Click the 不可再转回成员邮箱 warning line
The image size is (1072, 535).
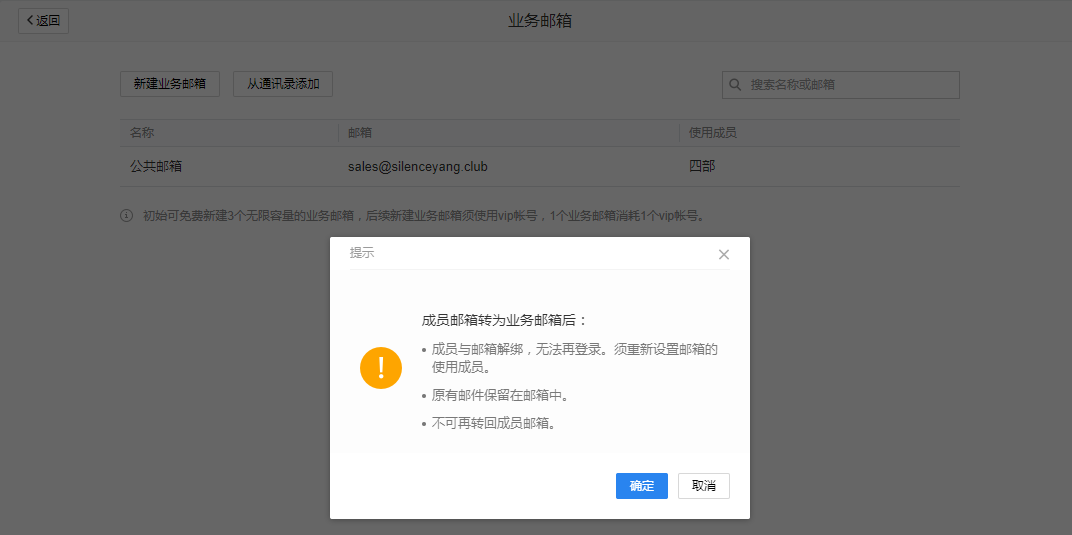click(x=493, y=423)
